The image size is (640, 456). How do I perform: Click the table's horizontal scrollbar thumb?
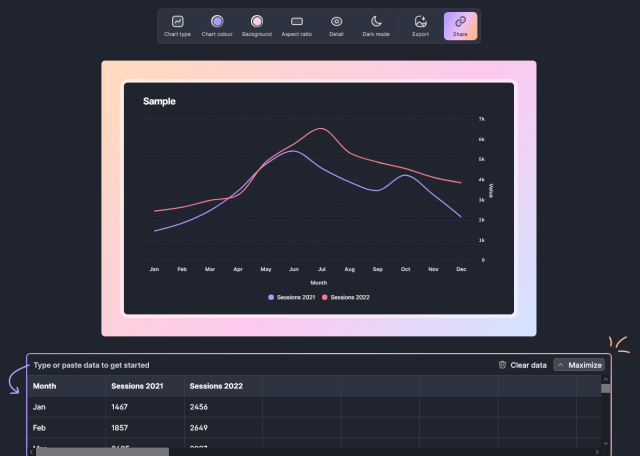click(x=102, y=452)
